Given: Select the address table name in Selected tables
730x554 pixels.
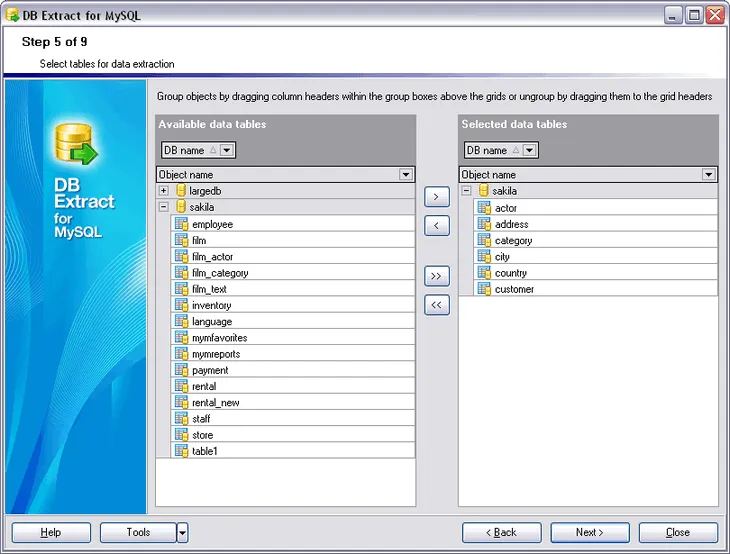Looking at the screenshot, I should coord(512,224).
